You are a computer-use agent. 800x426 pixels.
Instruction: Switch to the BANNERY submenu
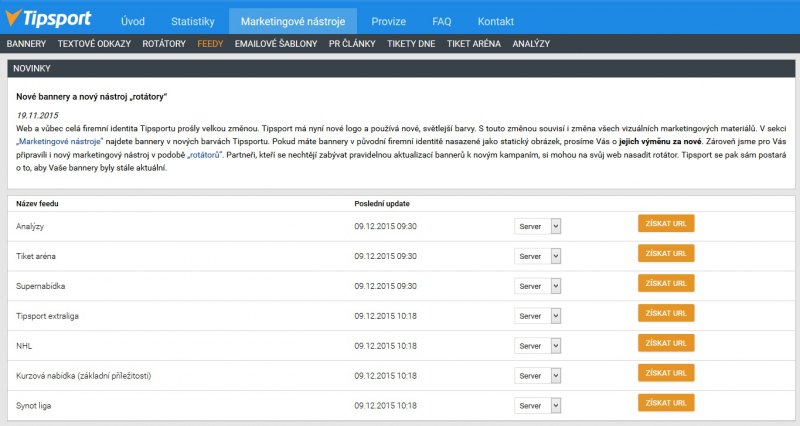point(27,44)
